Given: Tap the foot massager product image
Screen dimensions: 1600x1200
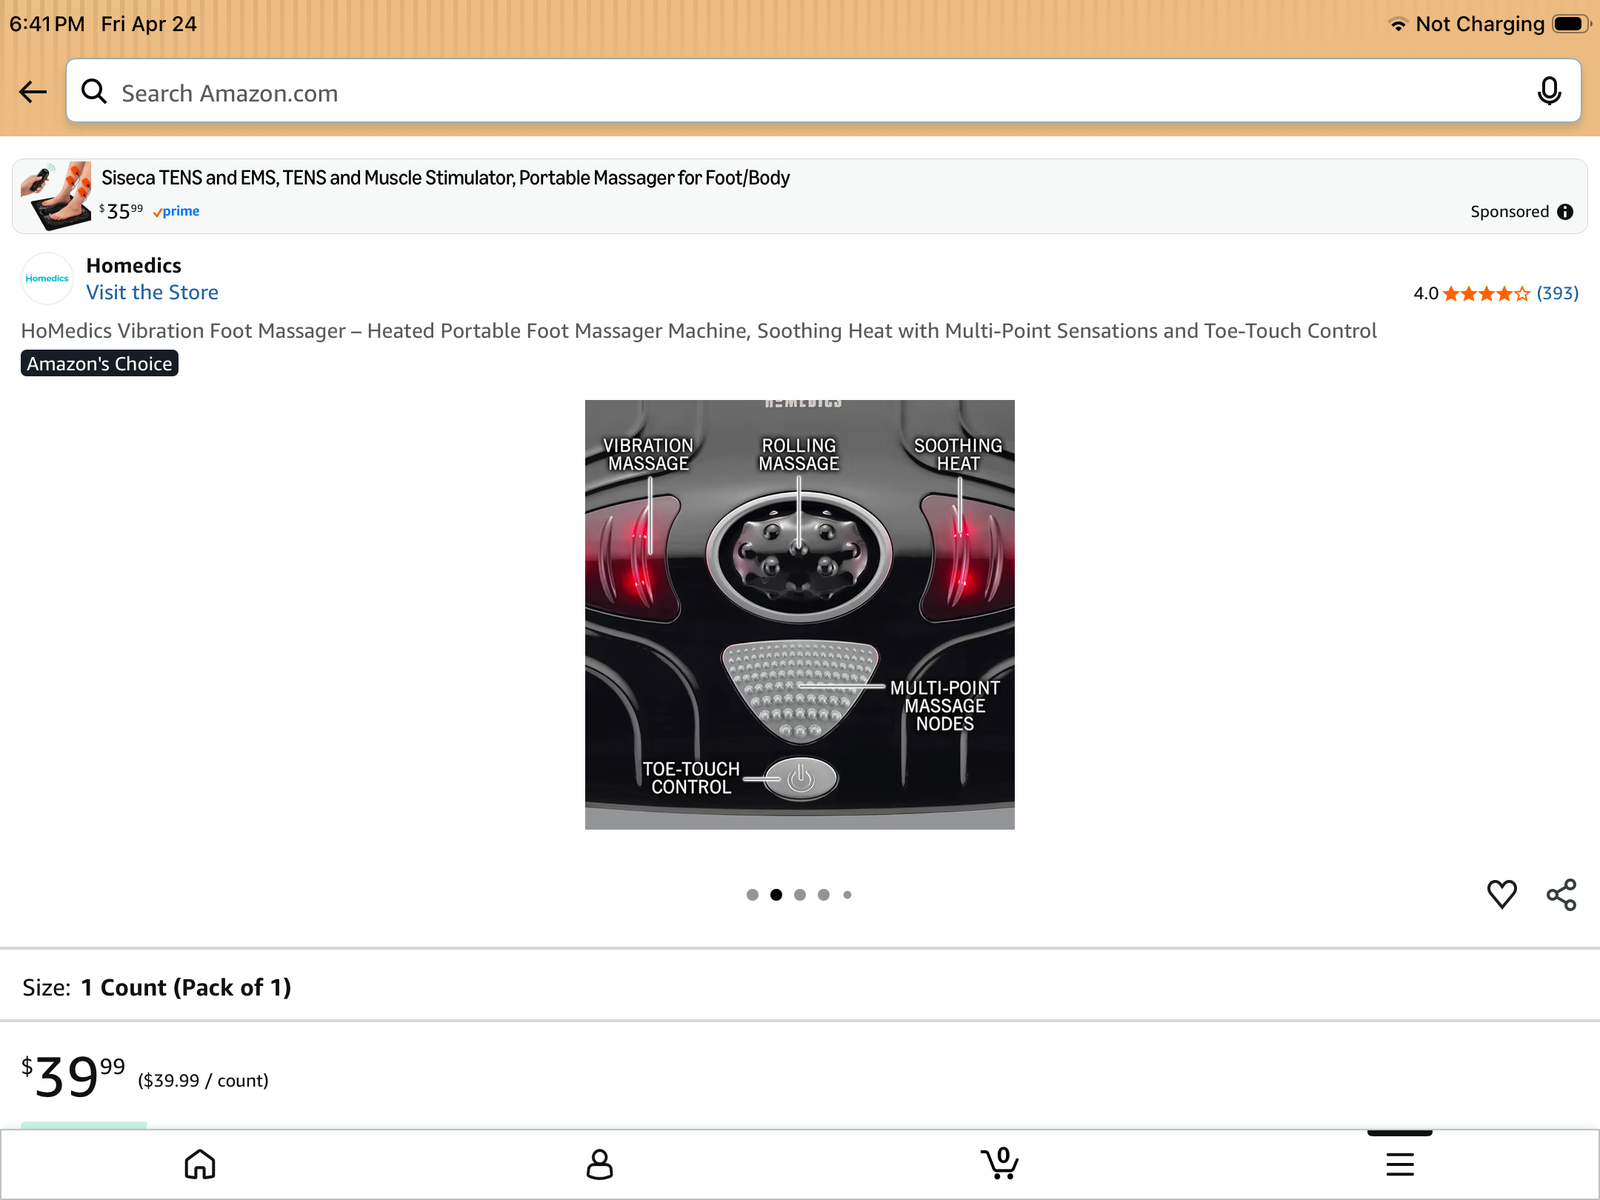Looking at the screenshot, I should coord(800,614).
